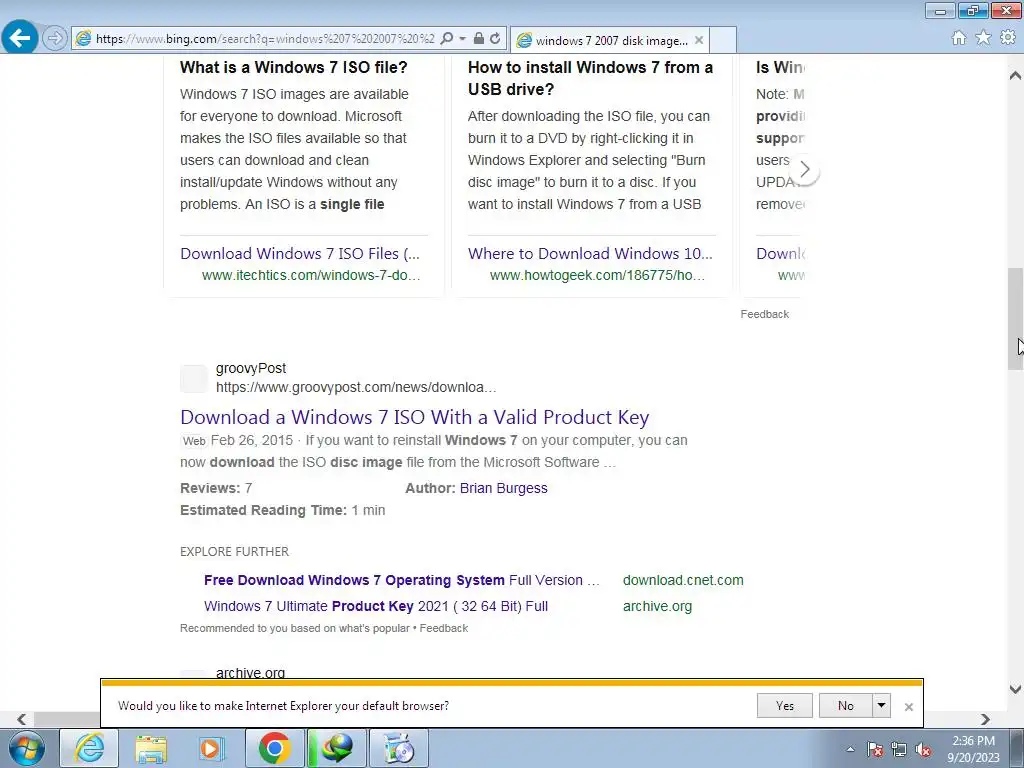Click No on default browser prompt

tap(845, 706)
